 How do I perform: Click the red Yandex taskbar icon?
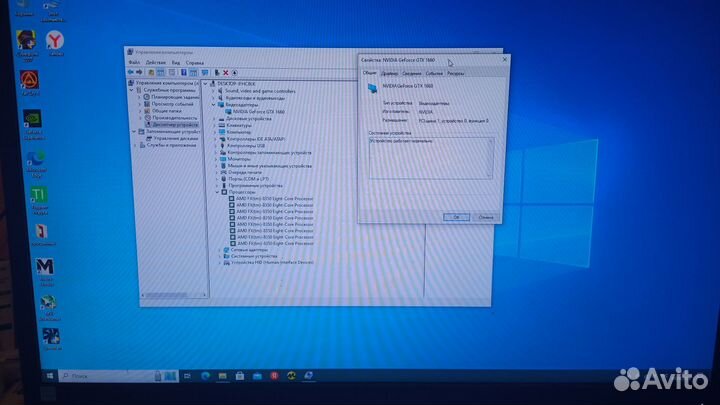(274, 376)
